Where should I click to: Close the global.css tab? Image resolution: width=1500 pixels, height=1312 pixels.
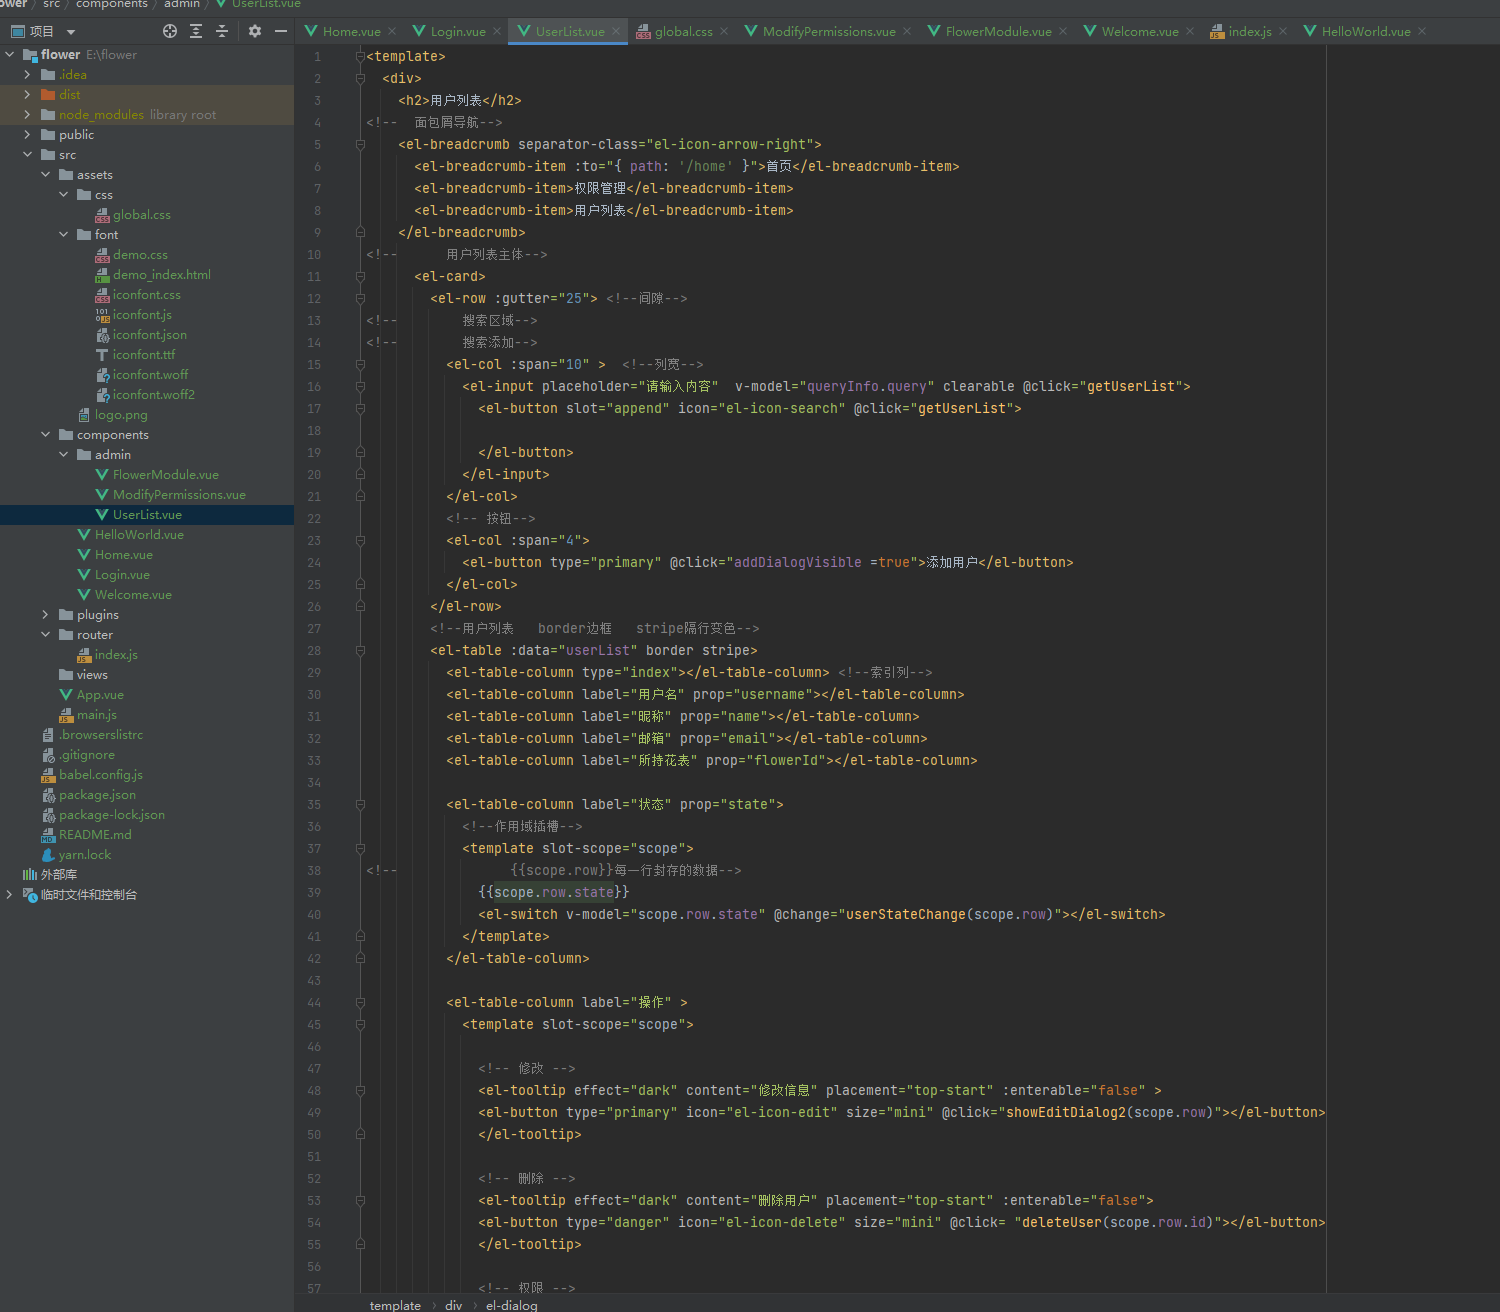point(724,31)
